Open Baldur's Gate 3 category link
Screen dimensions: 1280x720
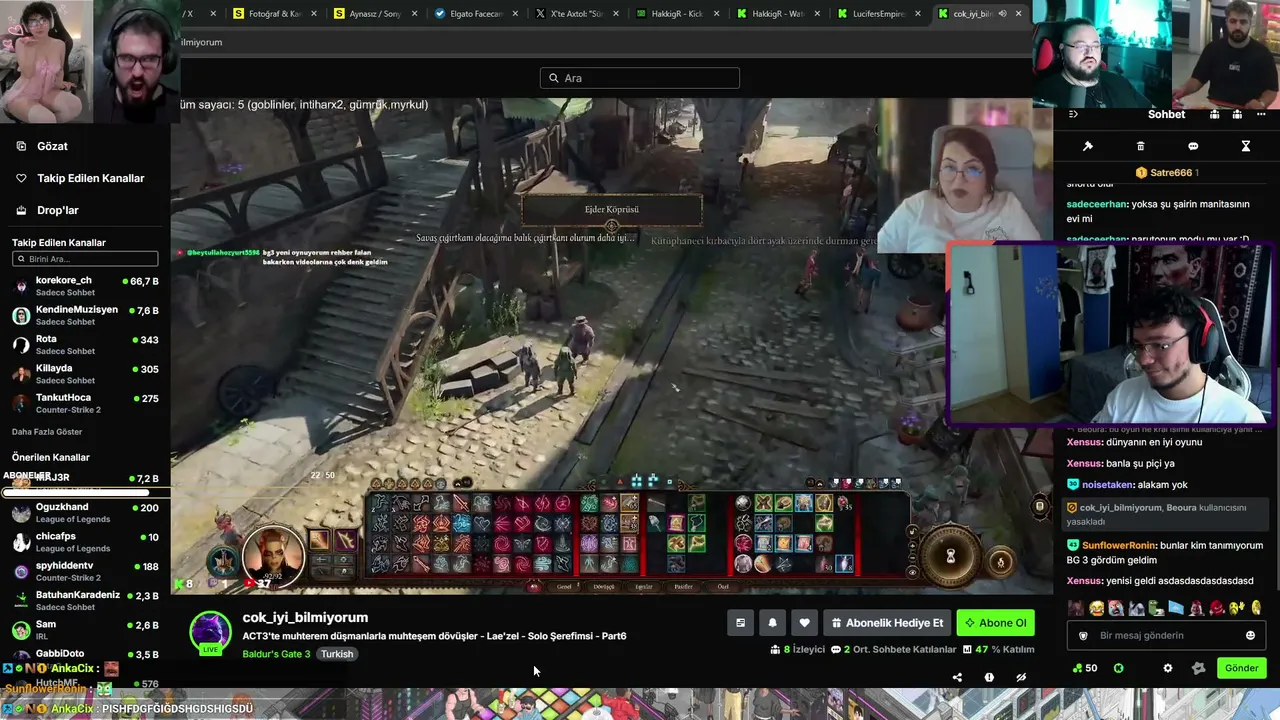[276, 654]
